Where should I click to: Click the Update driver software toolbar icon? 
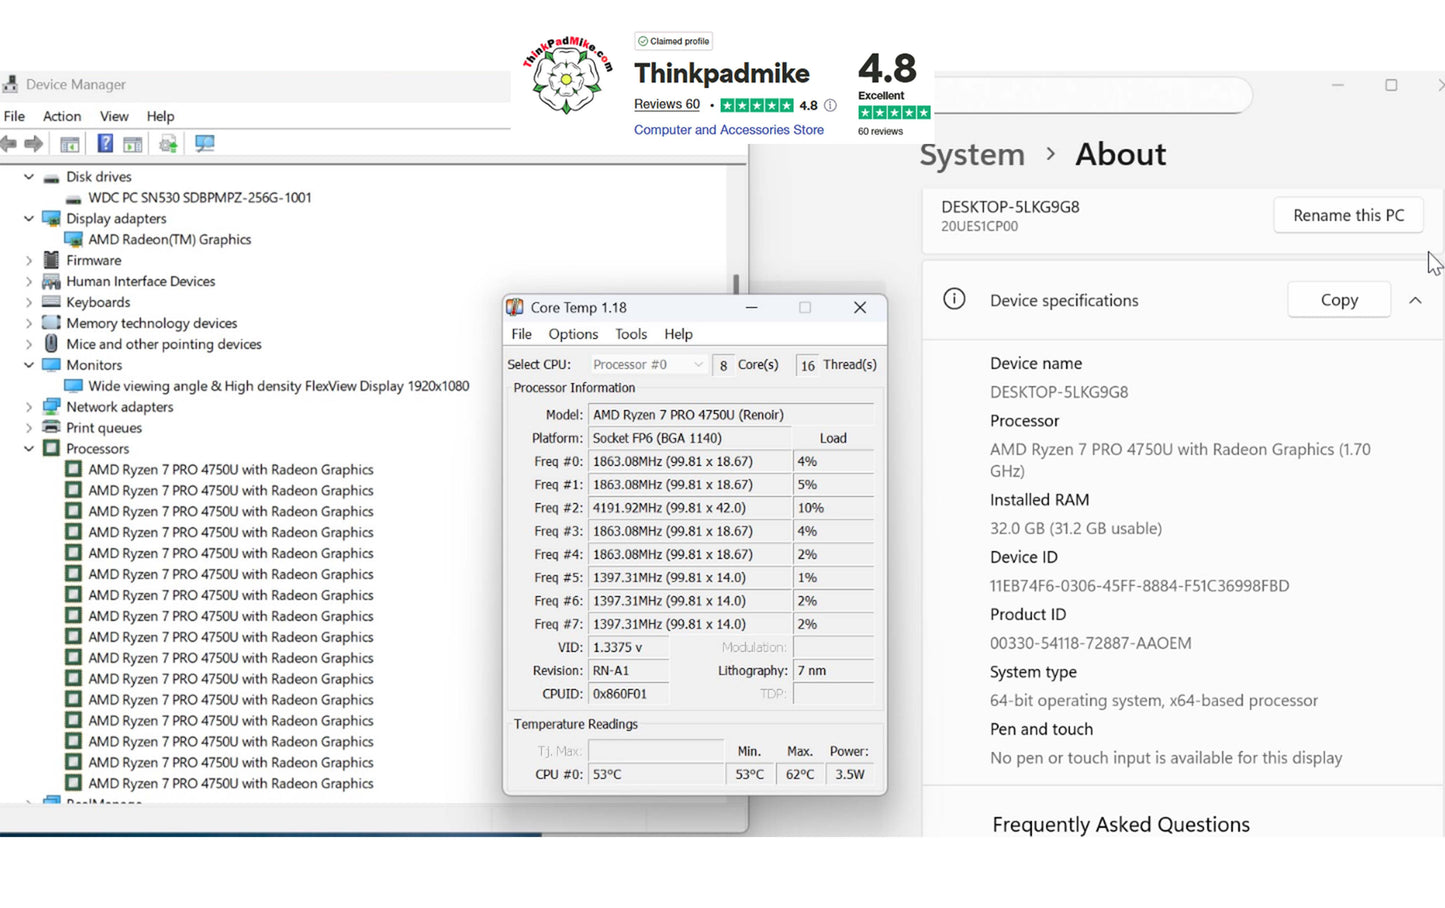(168, 144)
